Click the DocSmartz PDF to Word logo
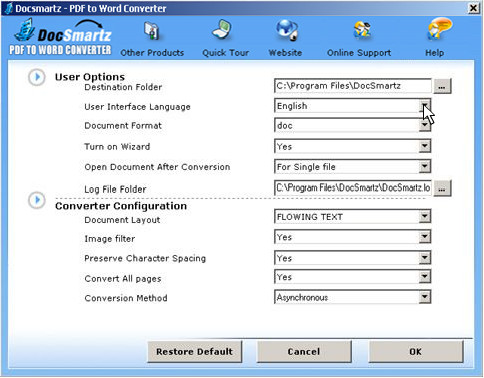This screenshot has width=484, height=378. point(61,37)
